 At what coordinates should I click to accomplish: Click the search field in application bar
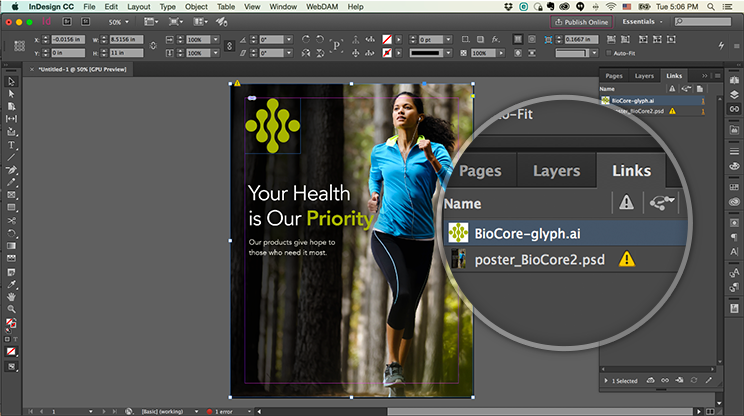pyautogui.click(x=703, y=22)
